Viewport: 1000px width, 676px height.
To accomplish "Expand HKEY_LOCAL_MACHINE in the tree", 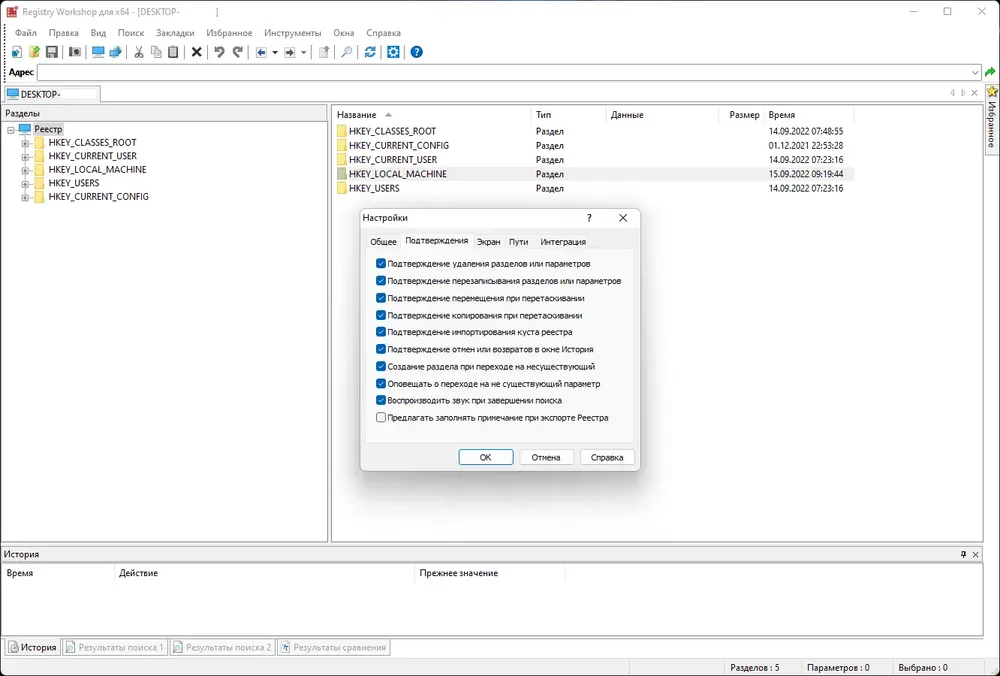I will click(x=25, y=170).
